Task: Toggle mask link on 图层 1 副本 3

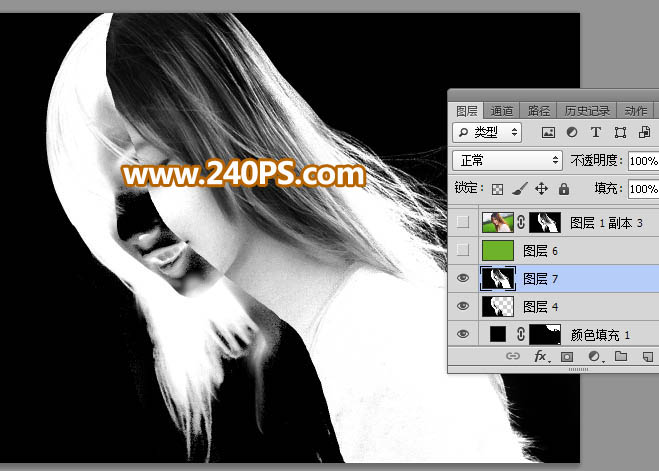Action: point(521,222)
